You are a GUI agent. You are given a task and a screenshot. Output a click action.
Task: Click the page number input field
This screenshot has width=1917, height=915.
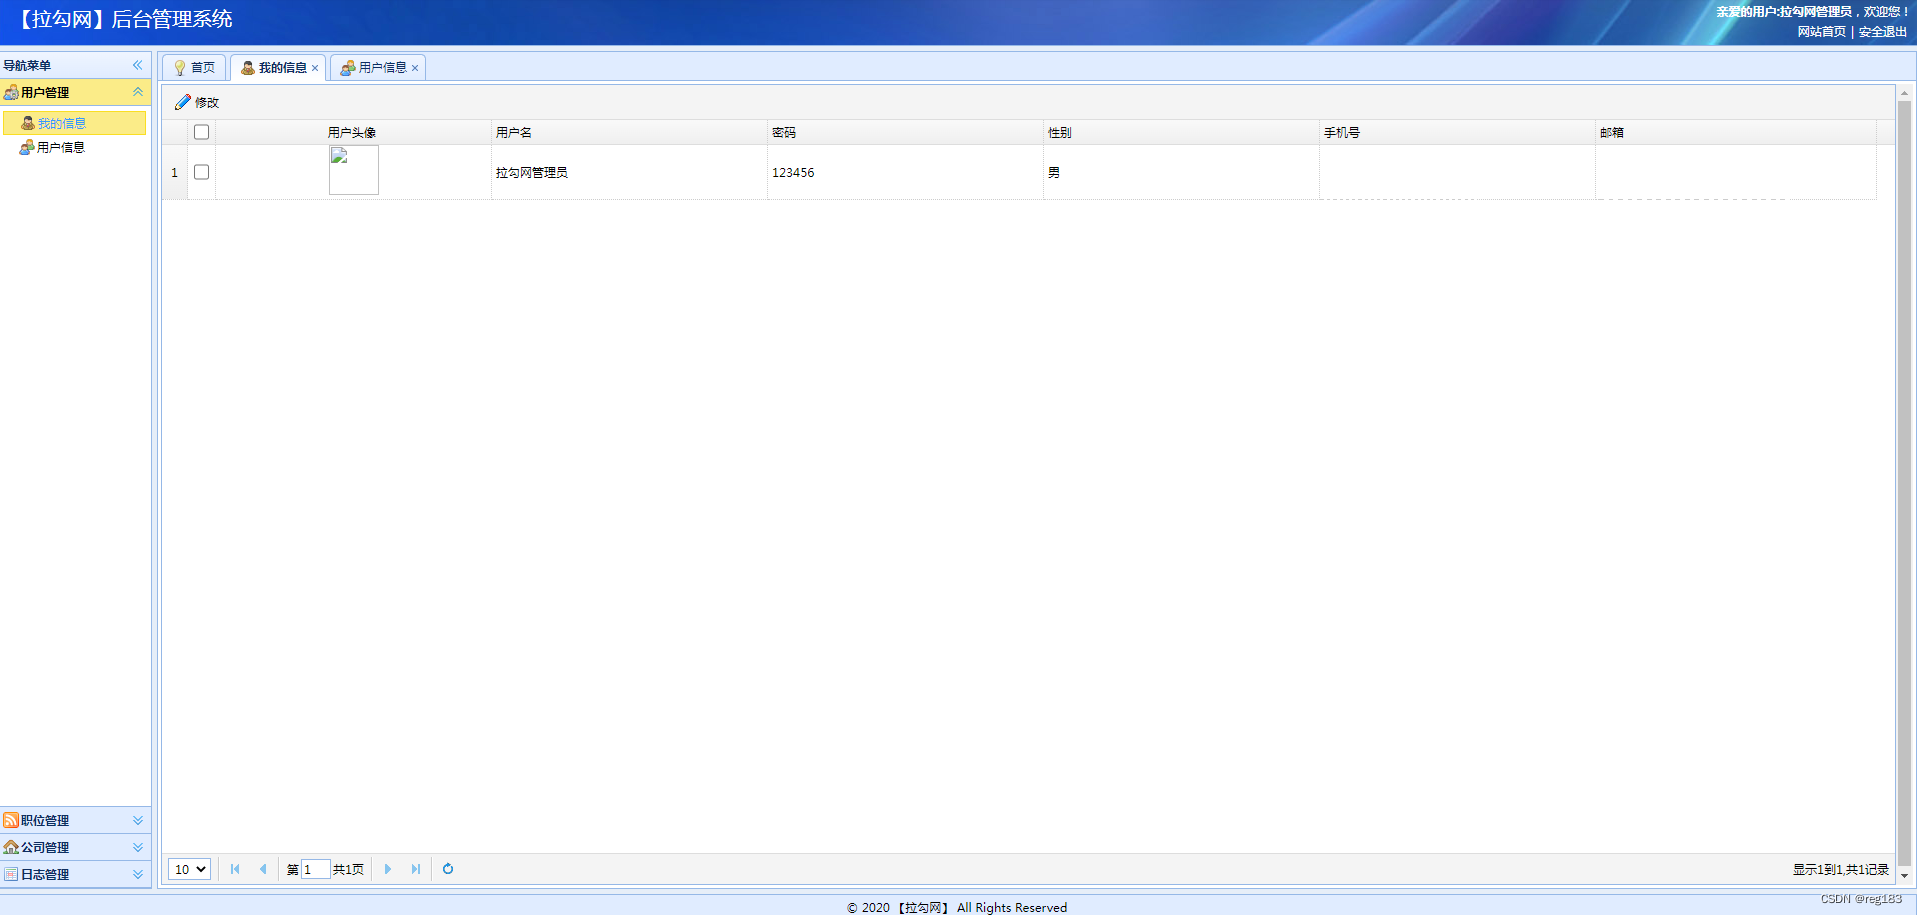pyautogui.click(x=315, y=869)
